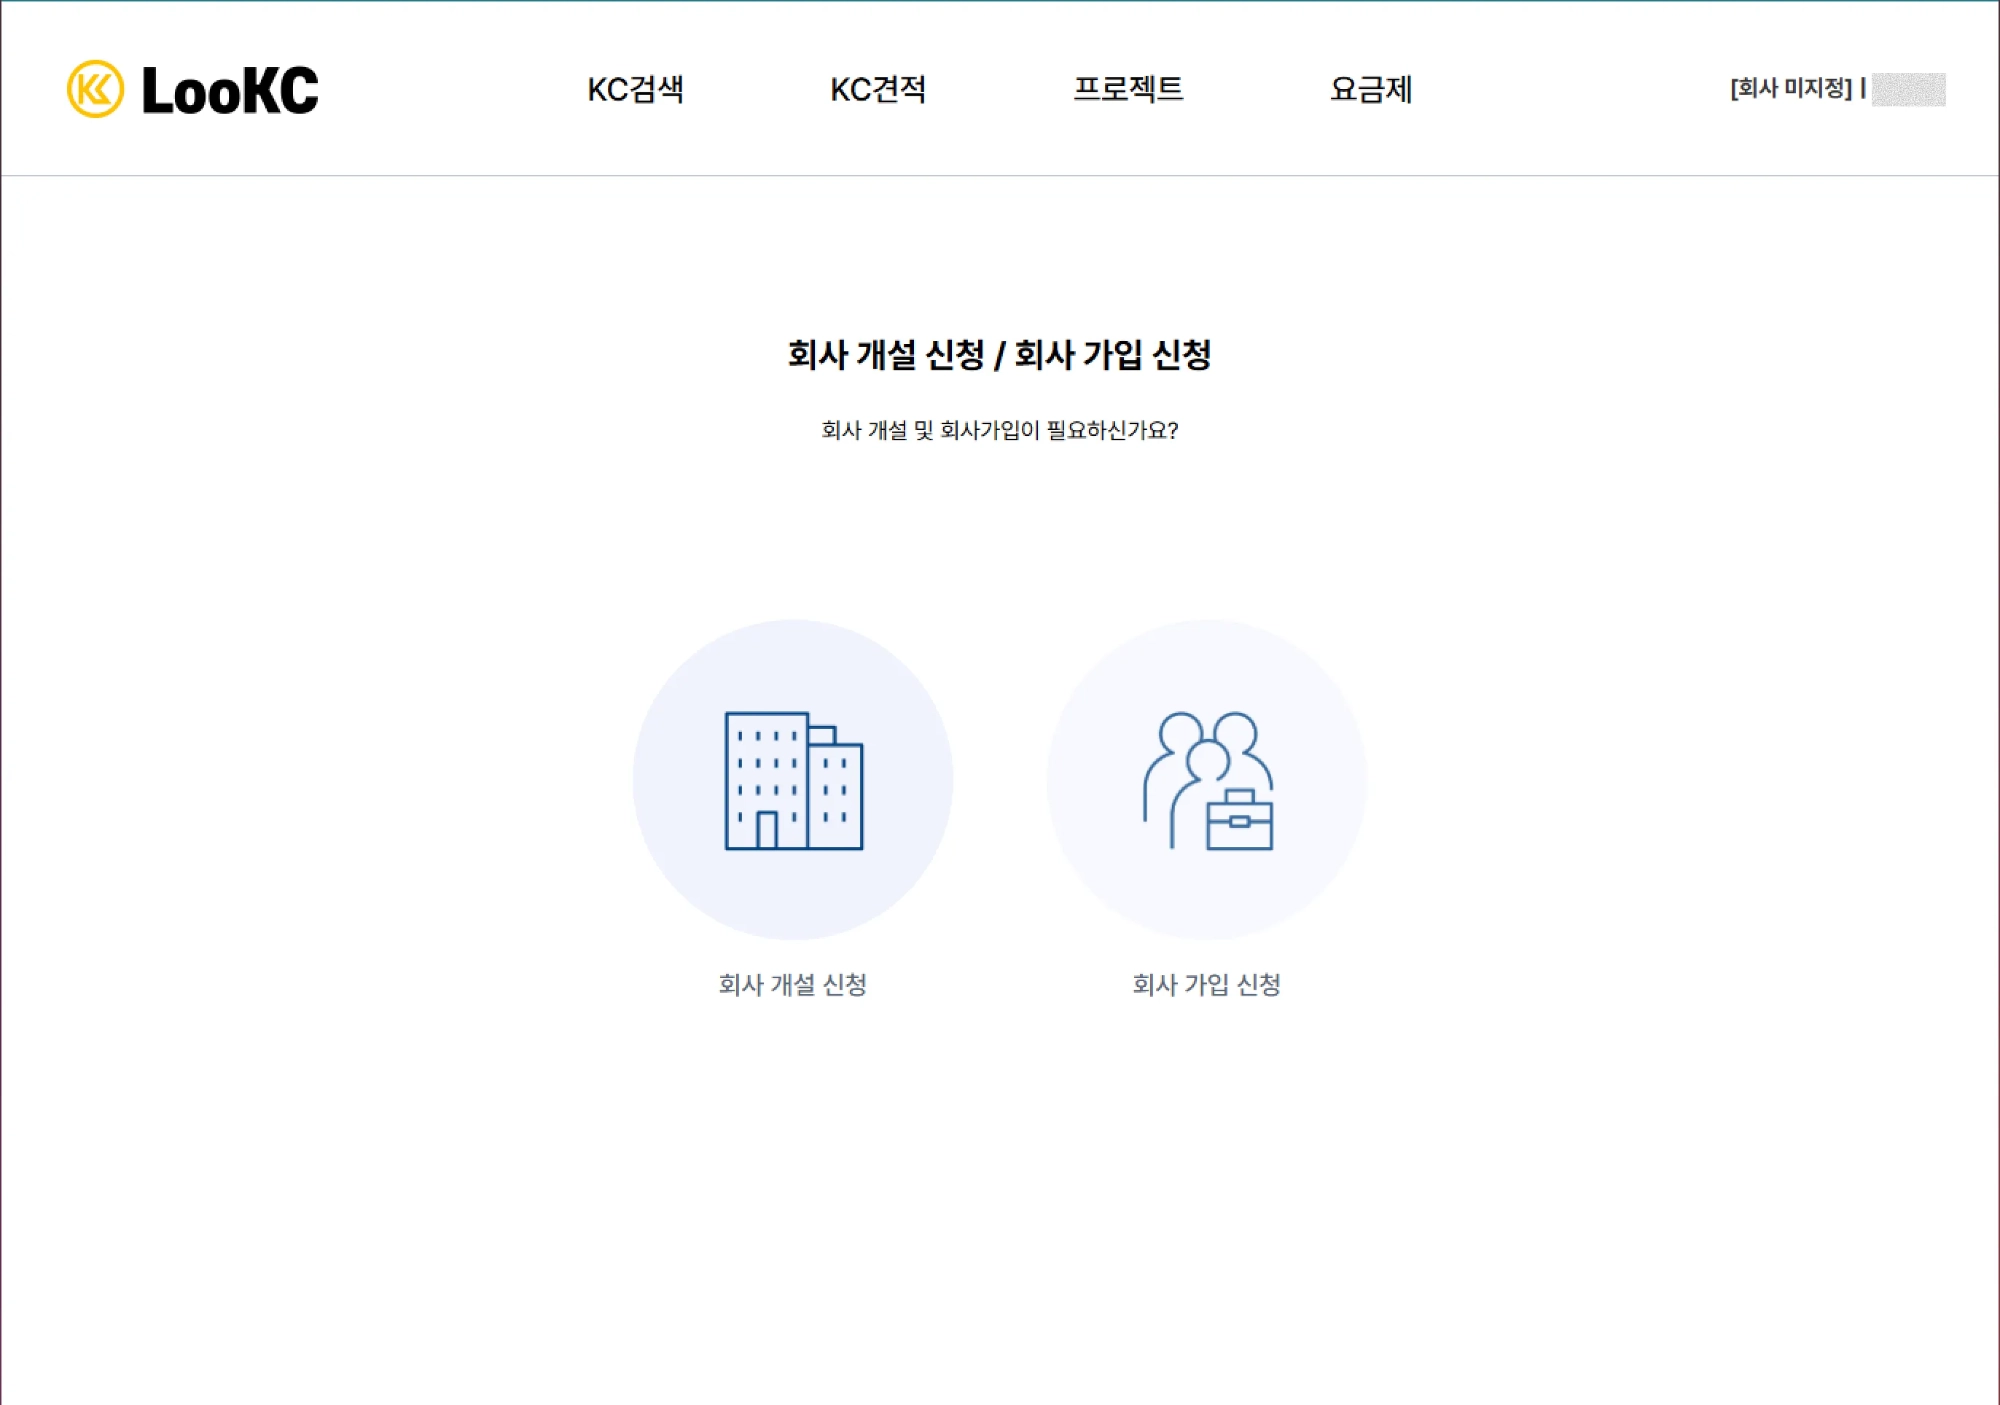Select the 회사 개설 신청 caption below icon
Image resolution: width=2000 pixels, height=1405 pixels.
(793, 984)
